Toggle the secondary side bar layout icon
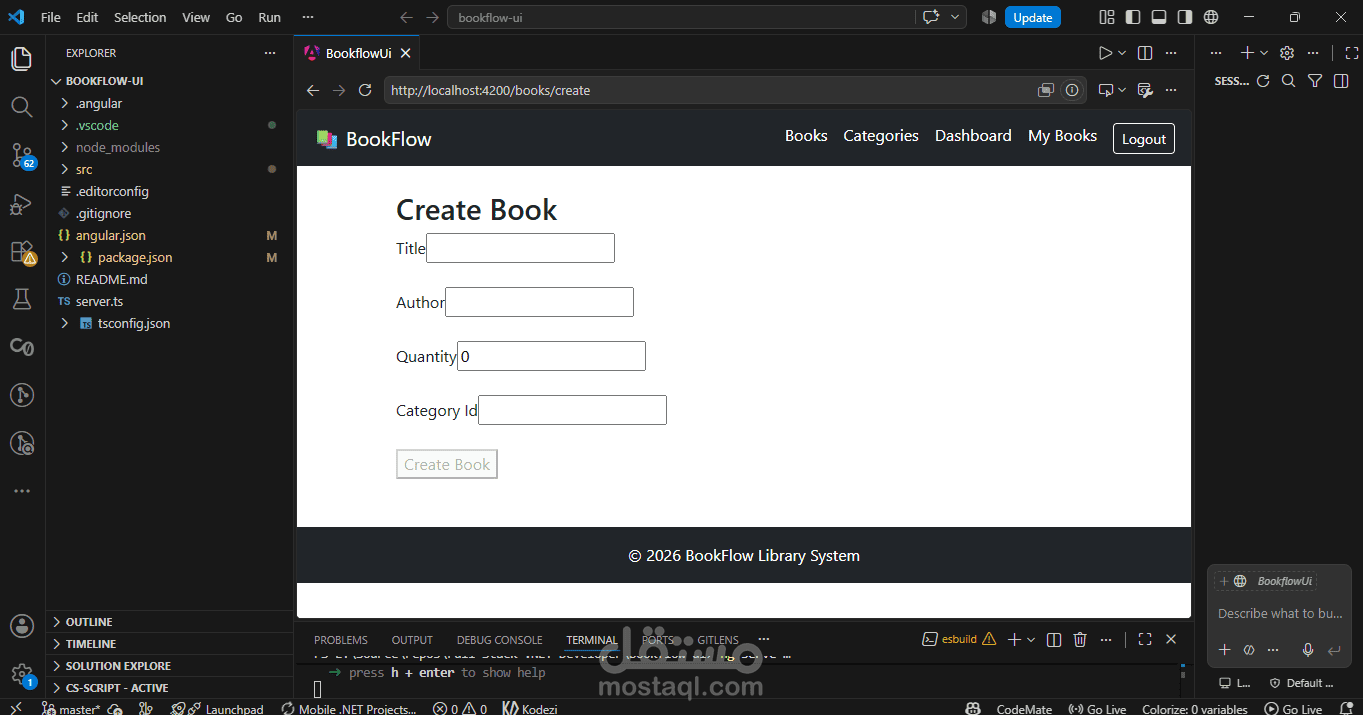This screenshot has height=715, width=1363. [1185, 17]
